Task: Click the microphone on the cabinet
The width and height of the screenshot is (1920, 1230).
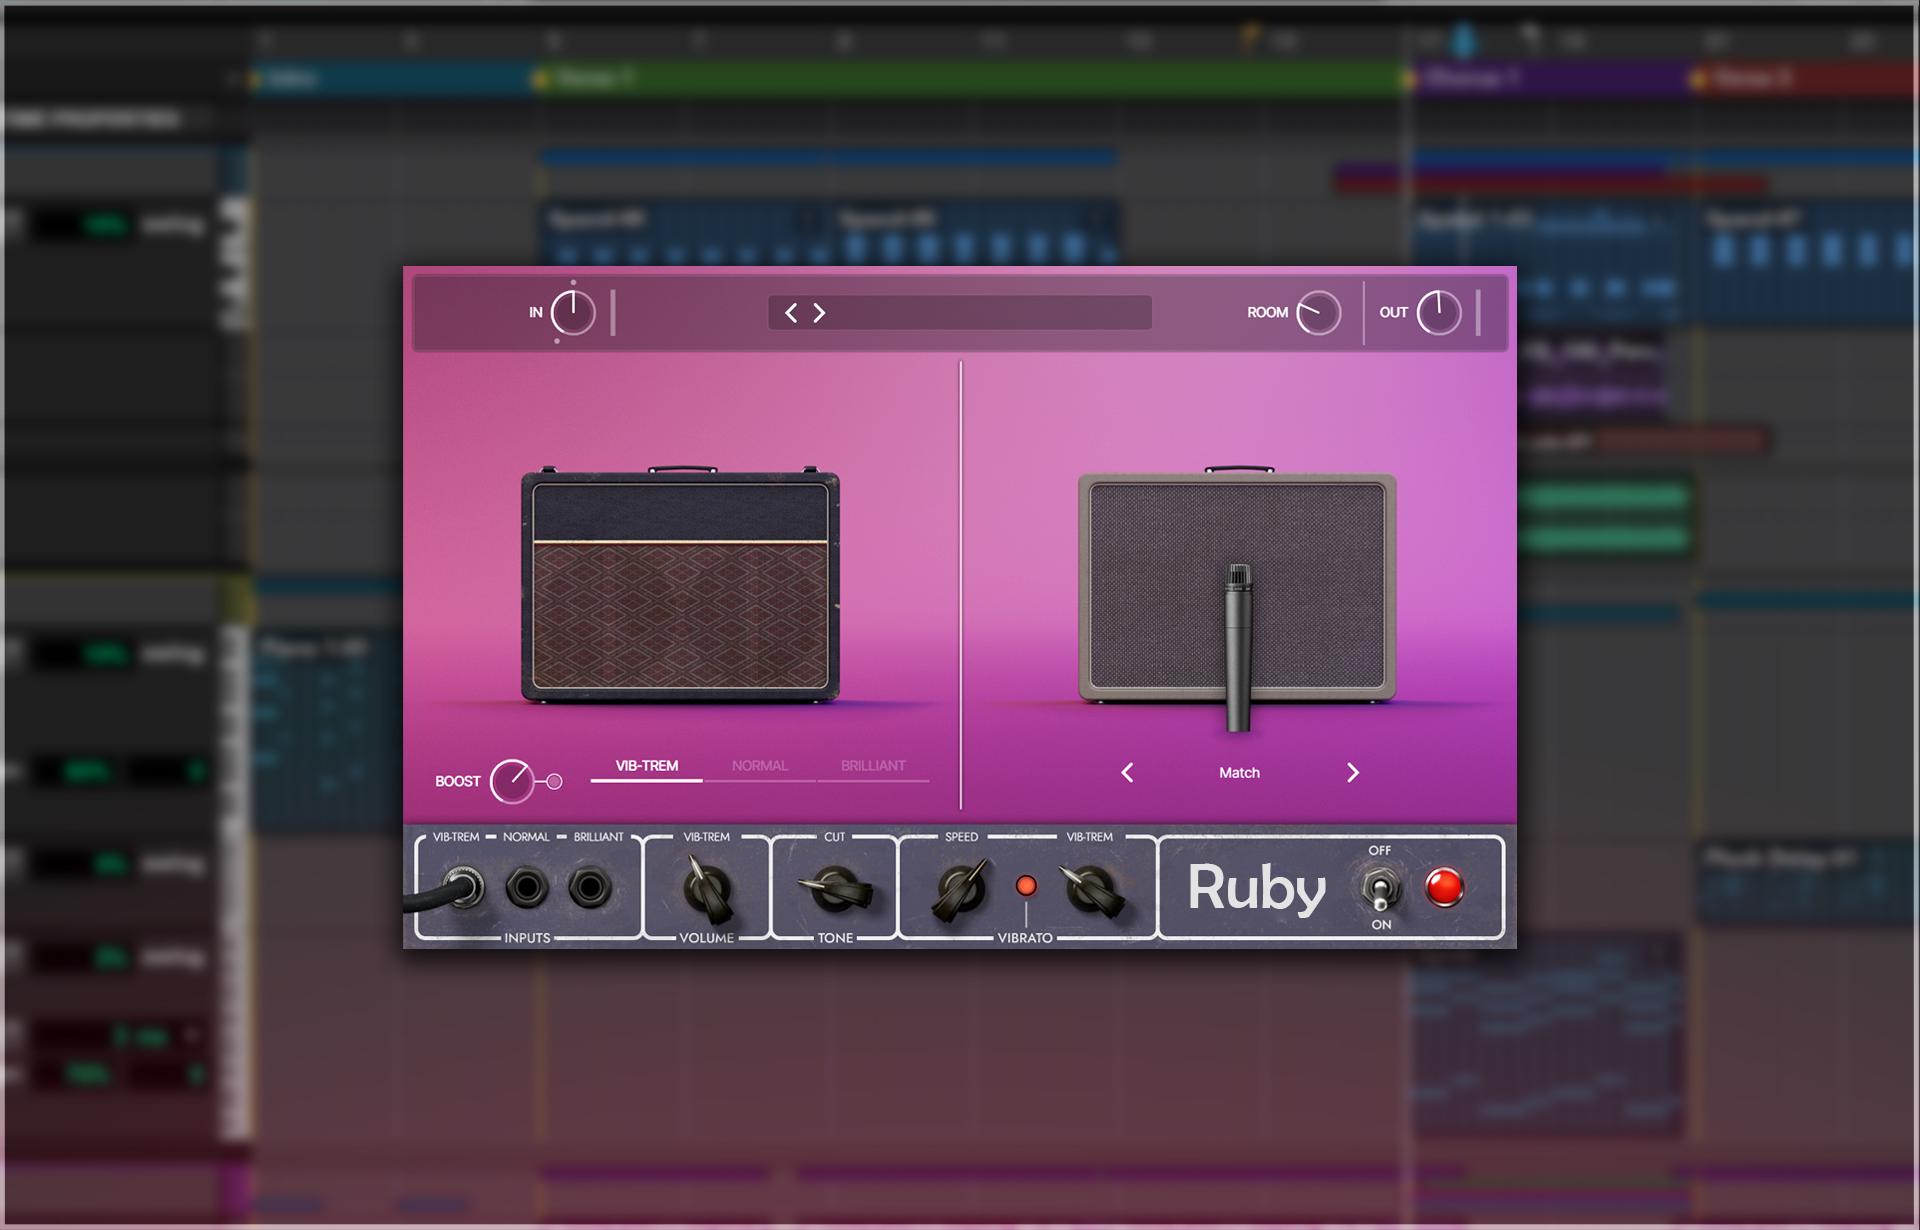Action: [x=1239, y=648]
